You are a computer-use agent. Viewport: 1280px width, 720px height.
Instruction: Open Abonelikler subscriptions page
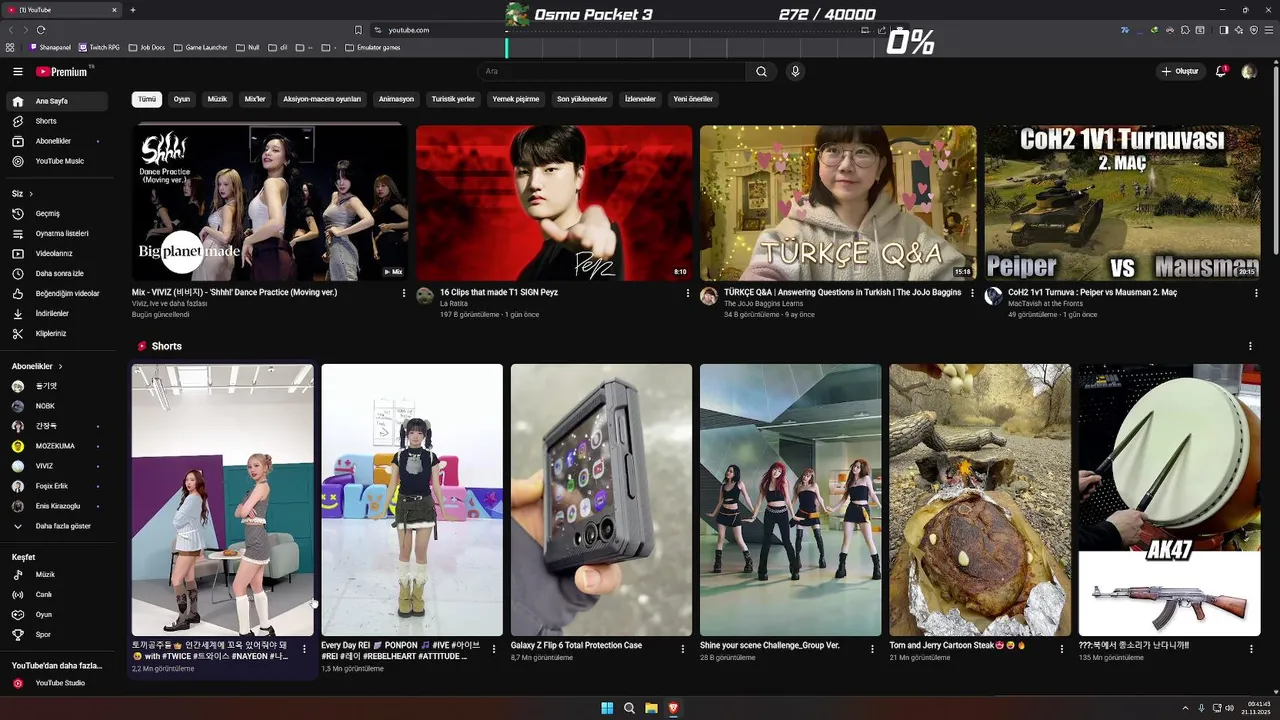point(56,141)
